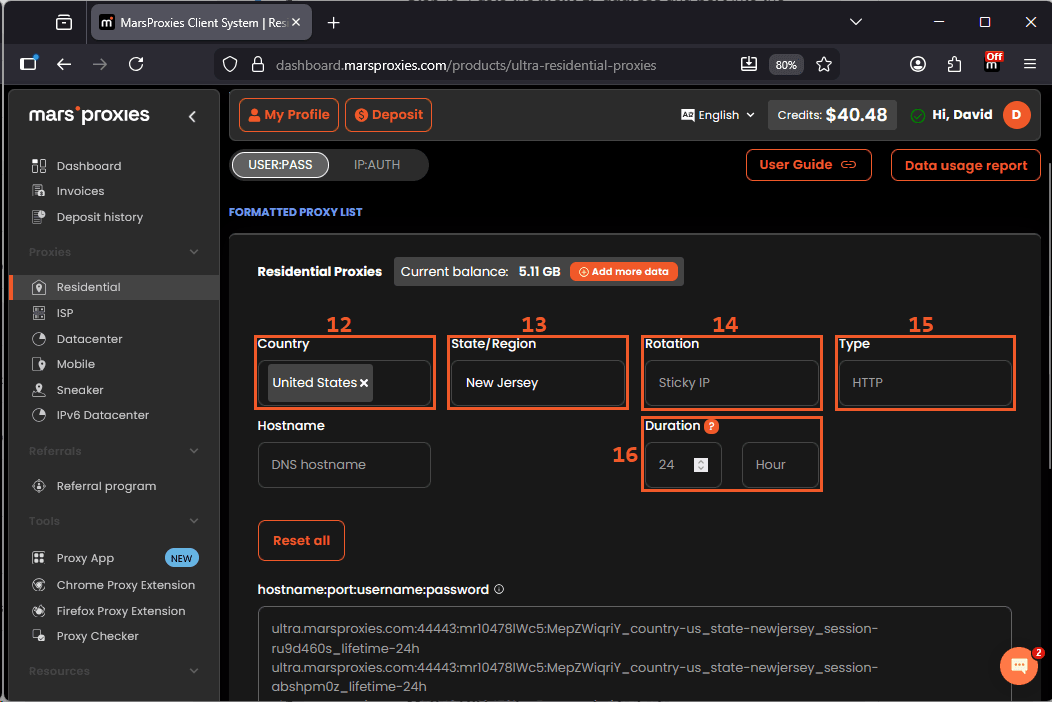The image size is (1052, 702).
Task: Click the Credits $40.48 balance
Action: click(x=832, y=115)
